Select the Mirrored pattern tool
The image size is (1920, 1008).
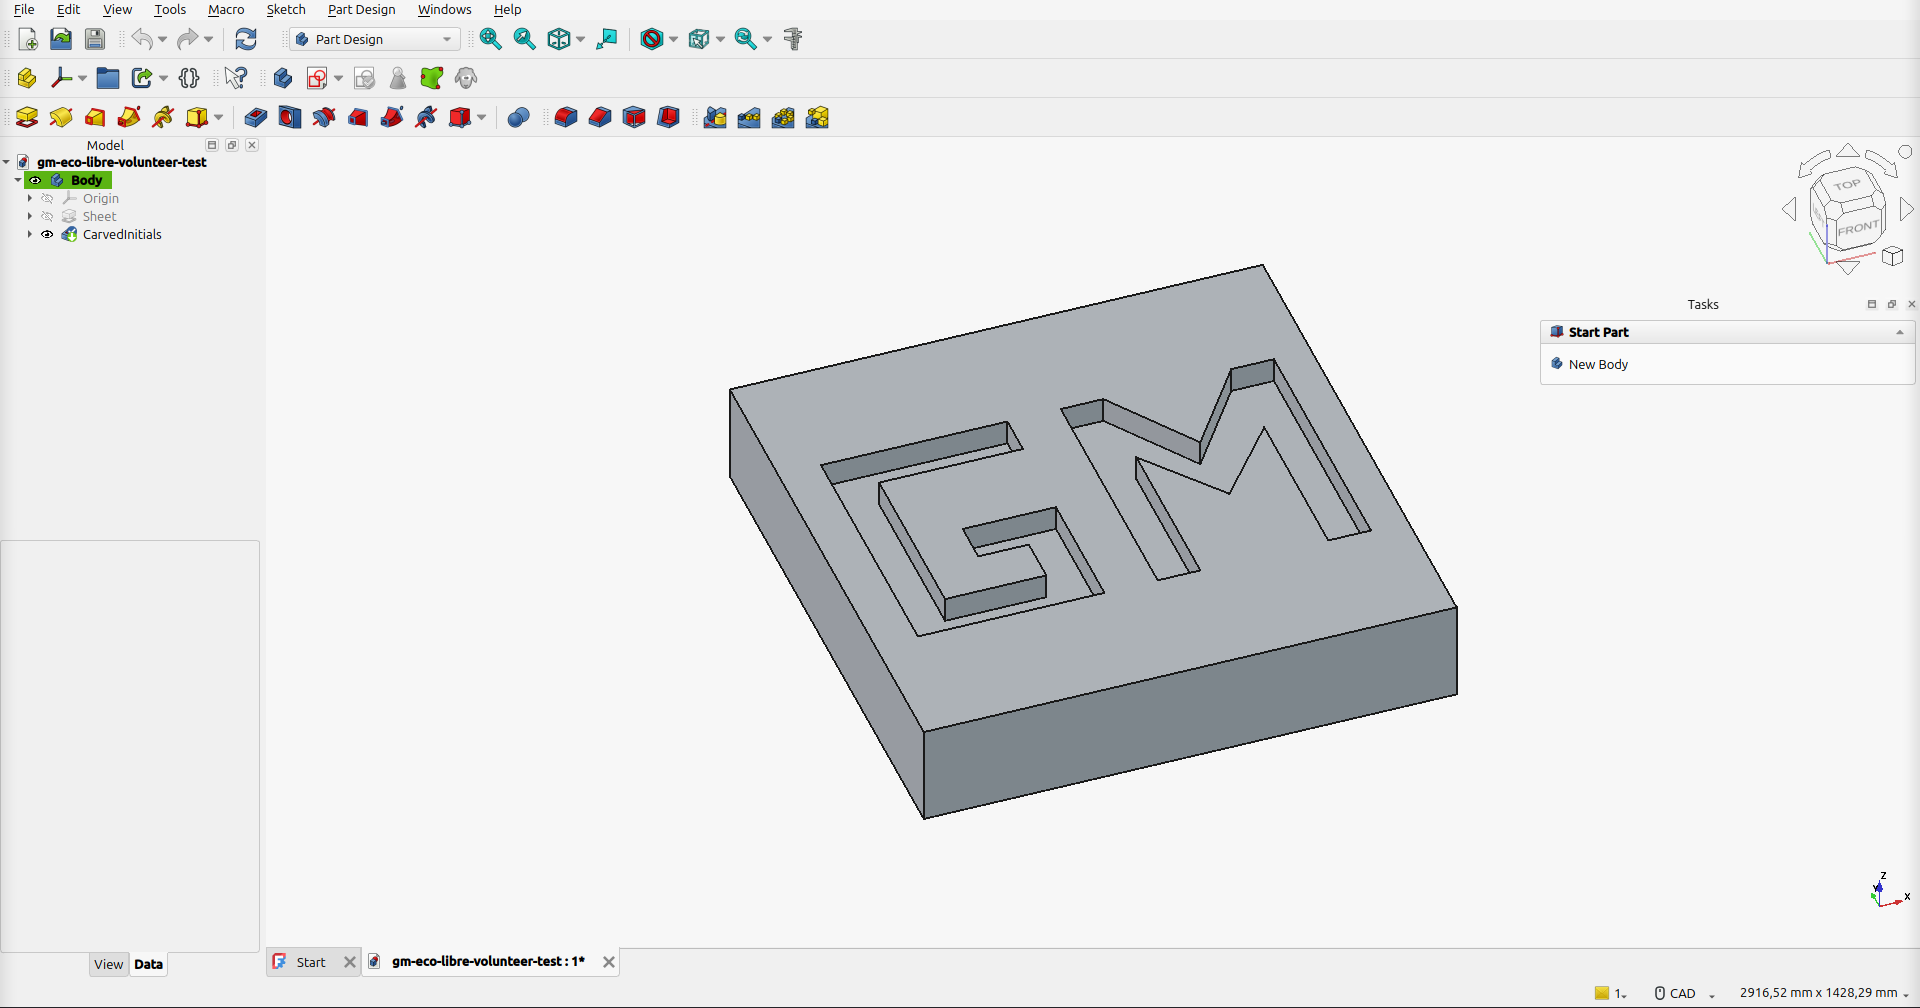click(715, 118)
